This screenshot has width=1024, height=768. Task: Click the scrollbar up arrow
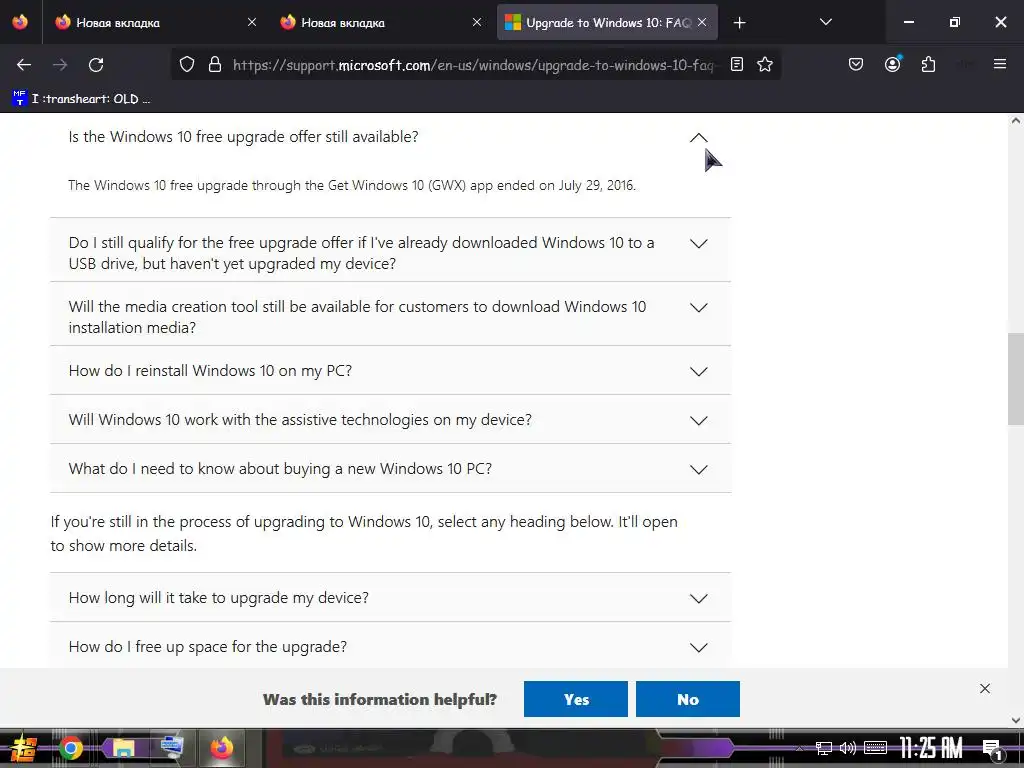point(1016,120)
